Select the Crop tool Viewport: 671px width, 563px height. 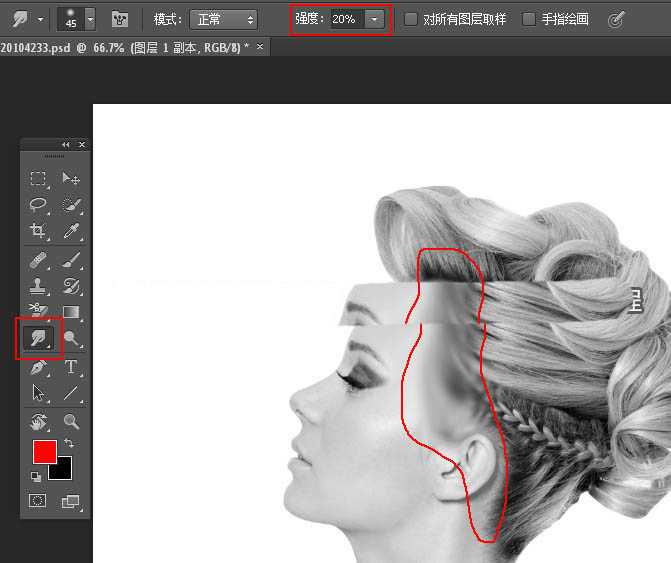click(38, 231)
